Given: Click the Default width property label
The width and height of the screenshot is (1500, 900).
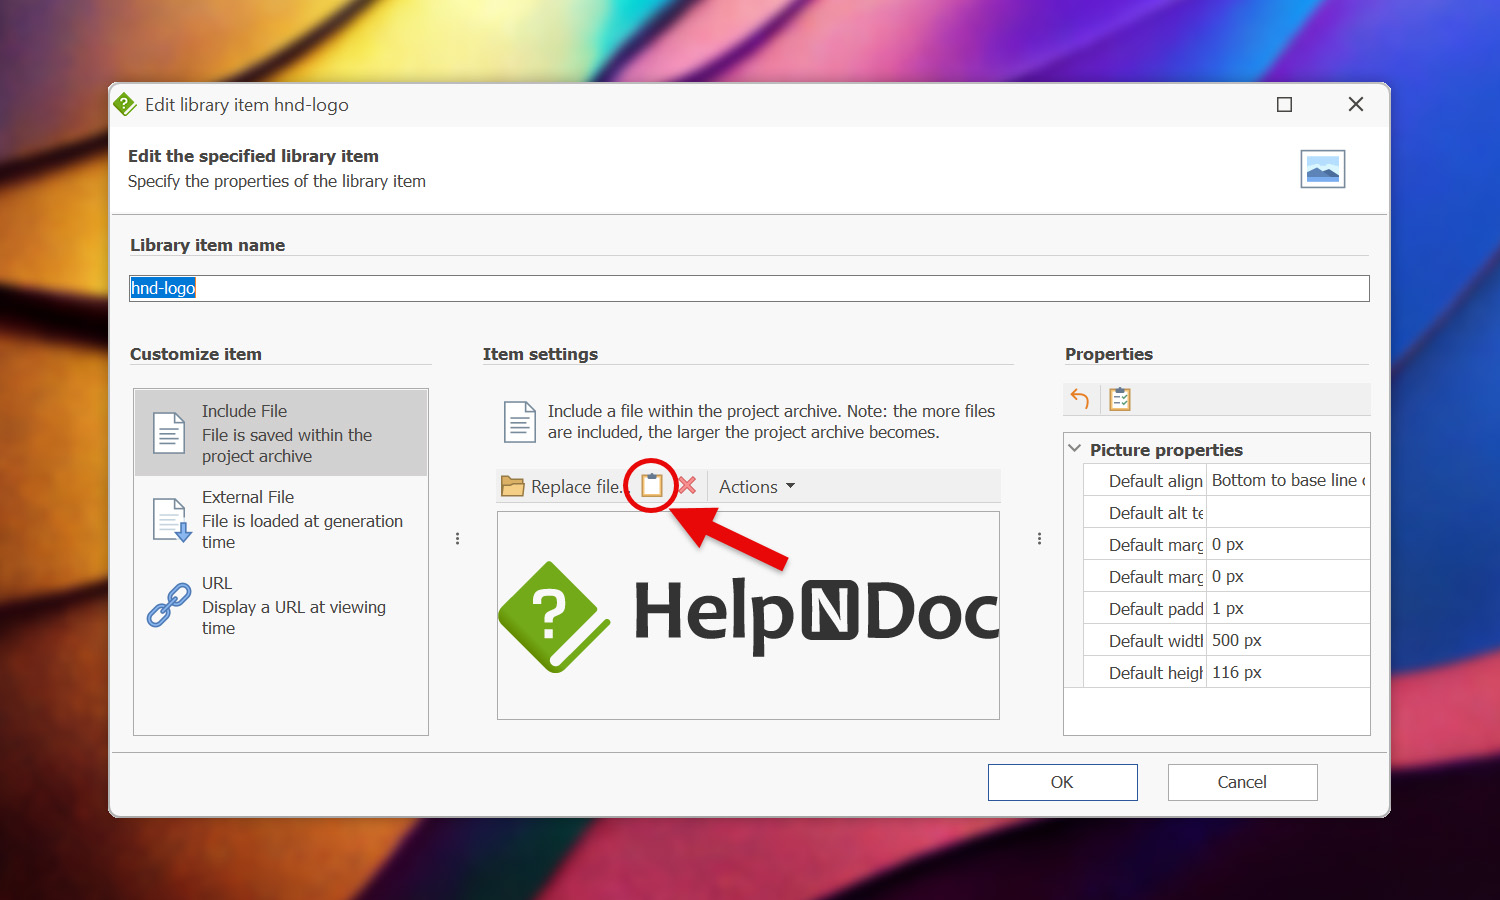Looking at the screenshot, I should (1156, 640).
